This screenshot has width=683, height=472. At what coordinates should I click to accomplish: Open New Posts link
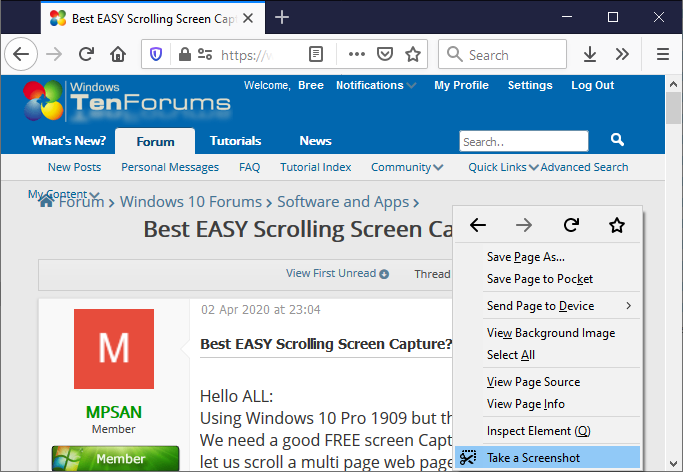point(74,167)
